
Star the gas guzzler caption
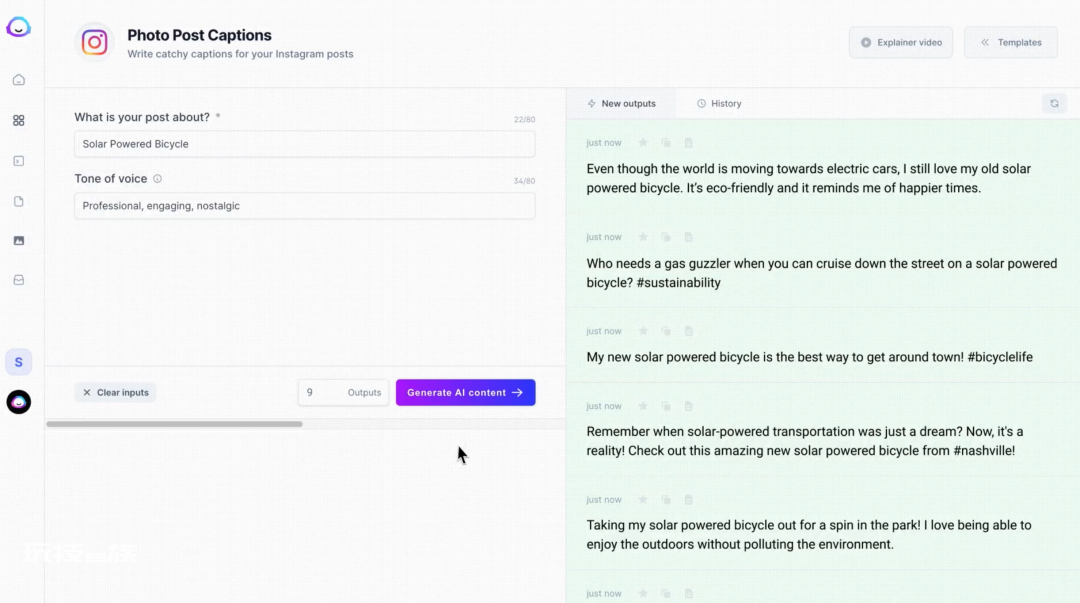click(x=643, y=237)
